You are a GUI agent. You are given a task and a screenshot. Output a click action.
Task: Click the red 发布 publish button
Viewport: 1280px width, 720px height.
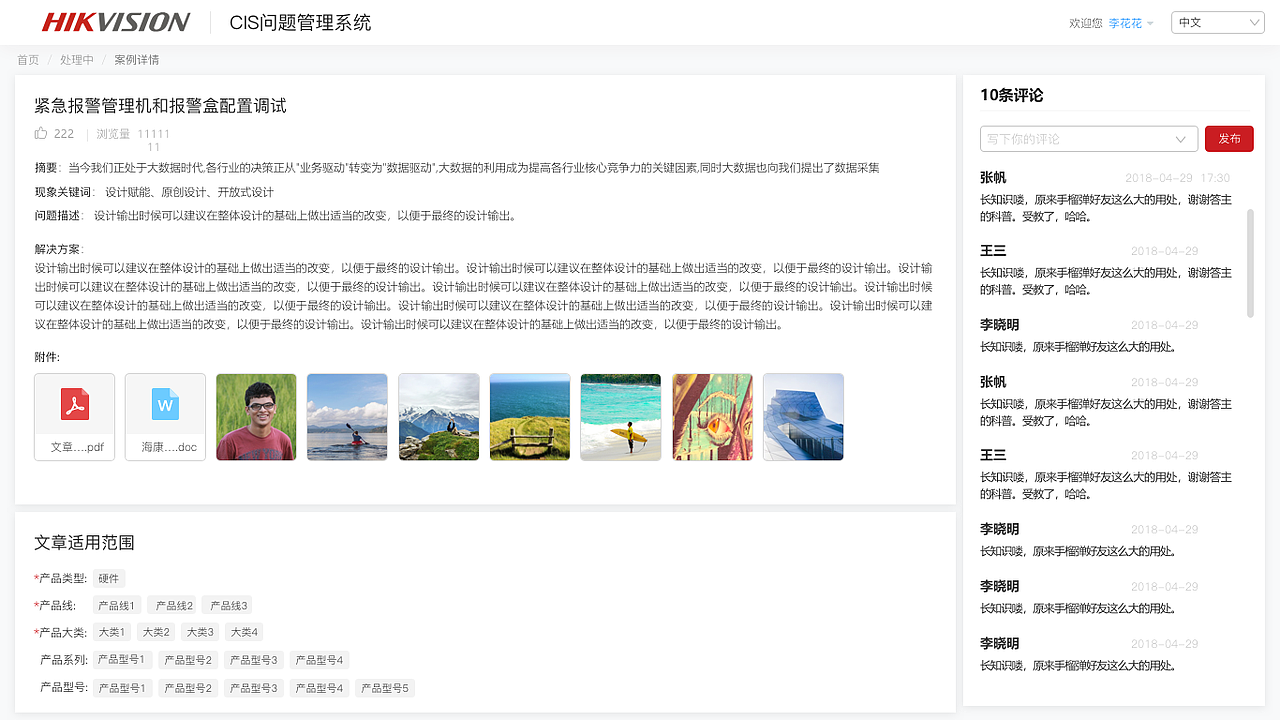coord(1229,138)
